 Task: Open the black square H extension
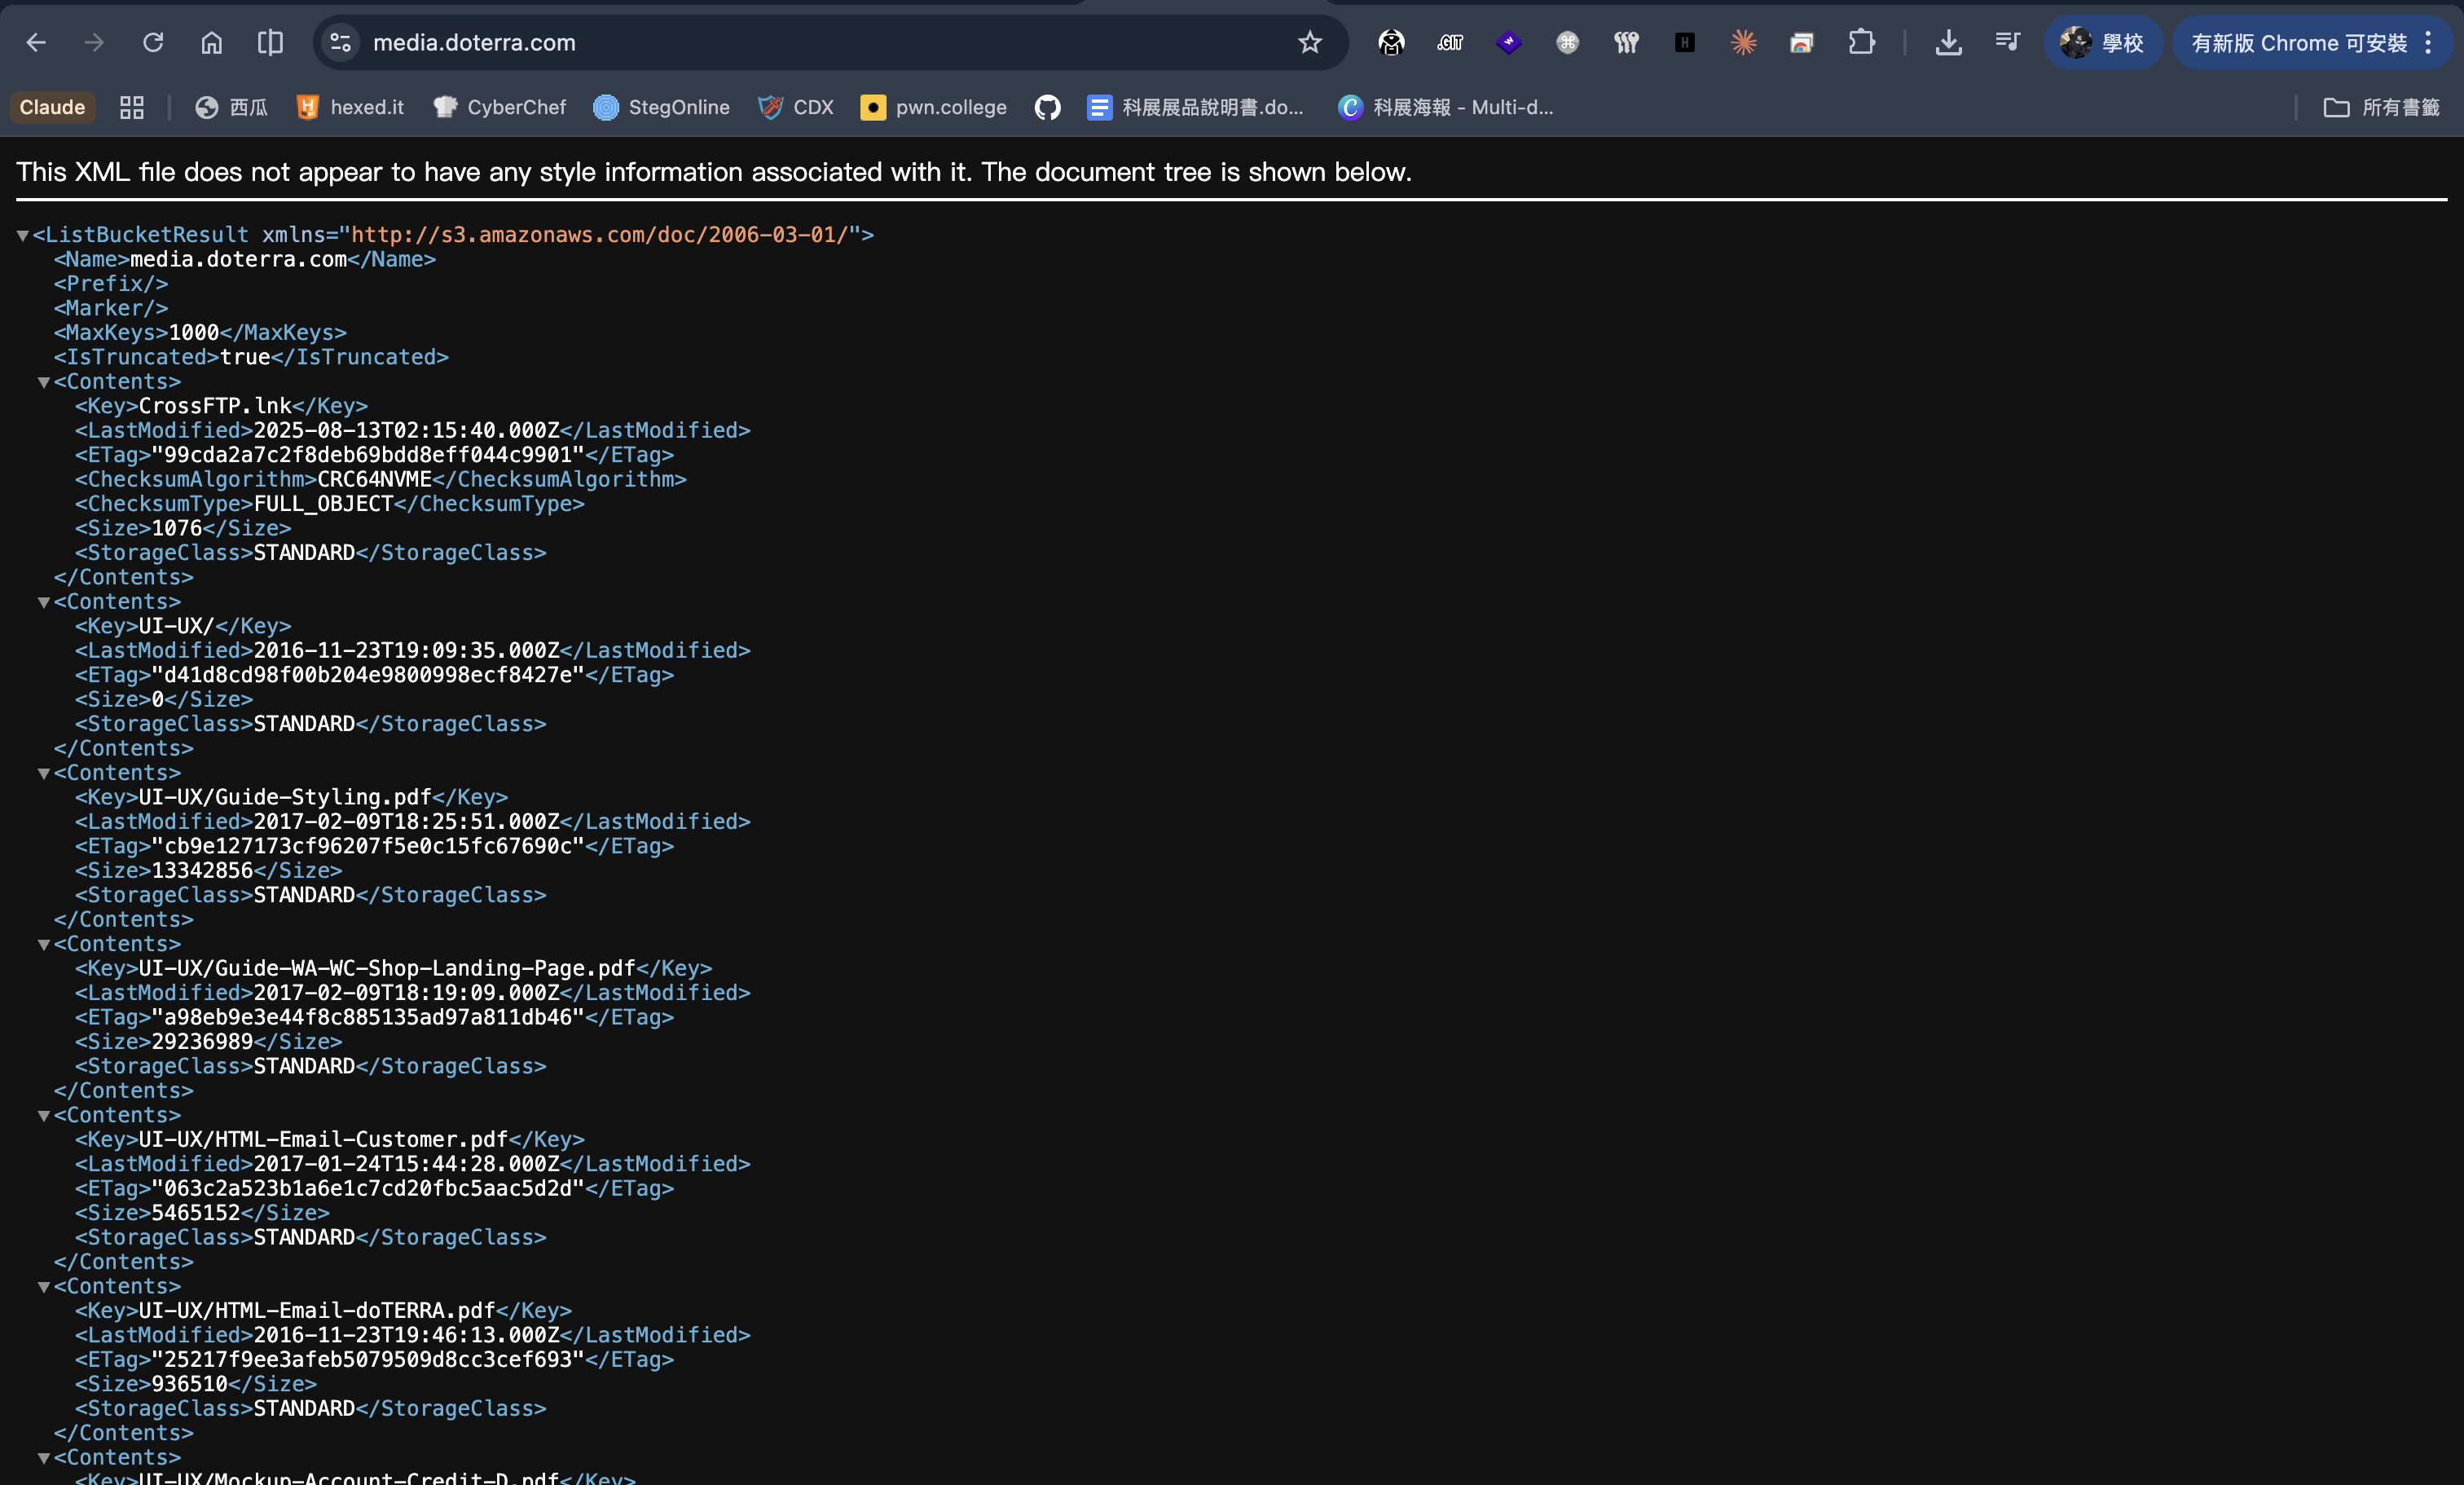click(x=1685, y=43)
